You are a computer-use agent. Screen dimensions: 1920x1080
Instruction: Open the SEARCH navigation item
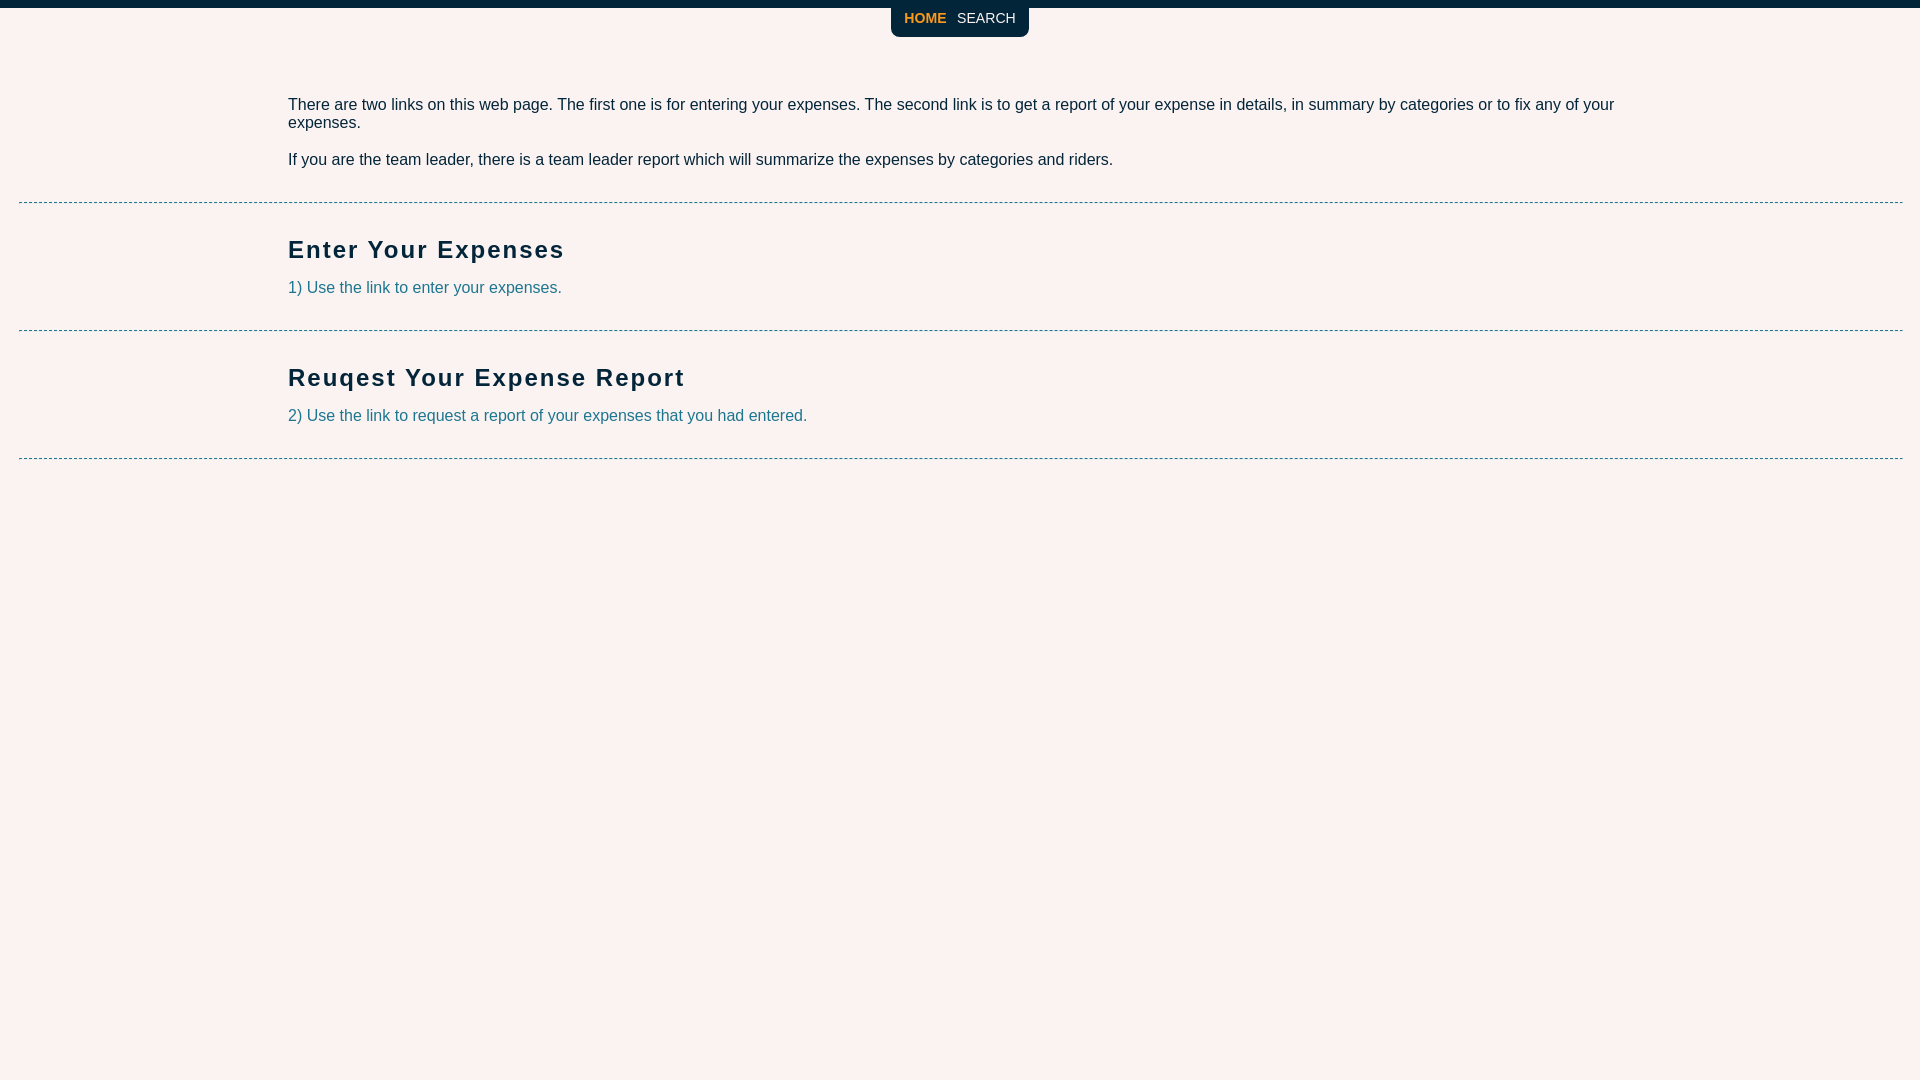[x=985, y=18]
